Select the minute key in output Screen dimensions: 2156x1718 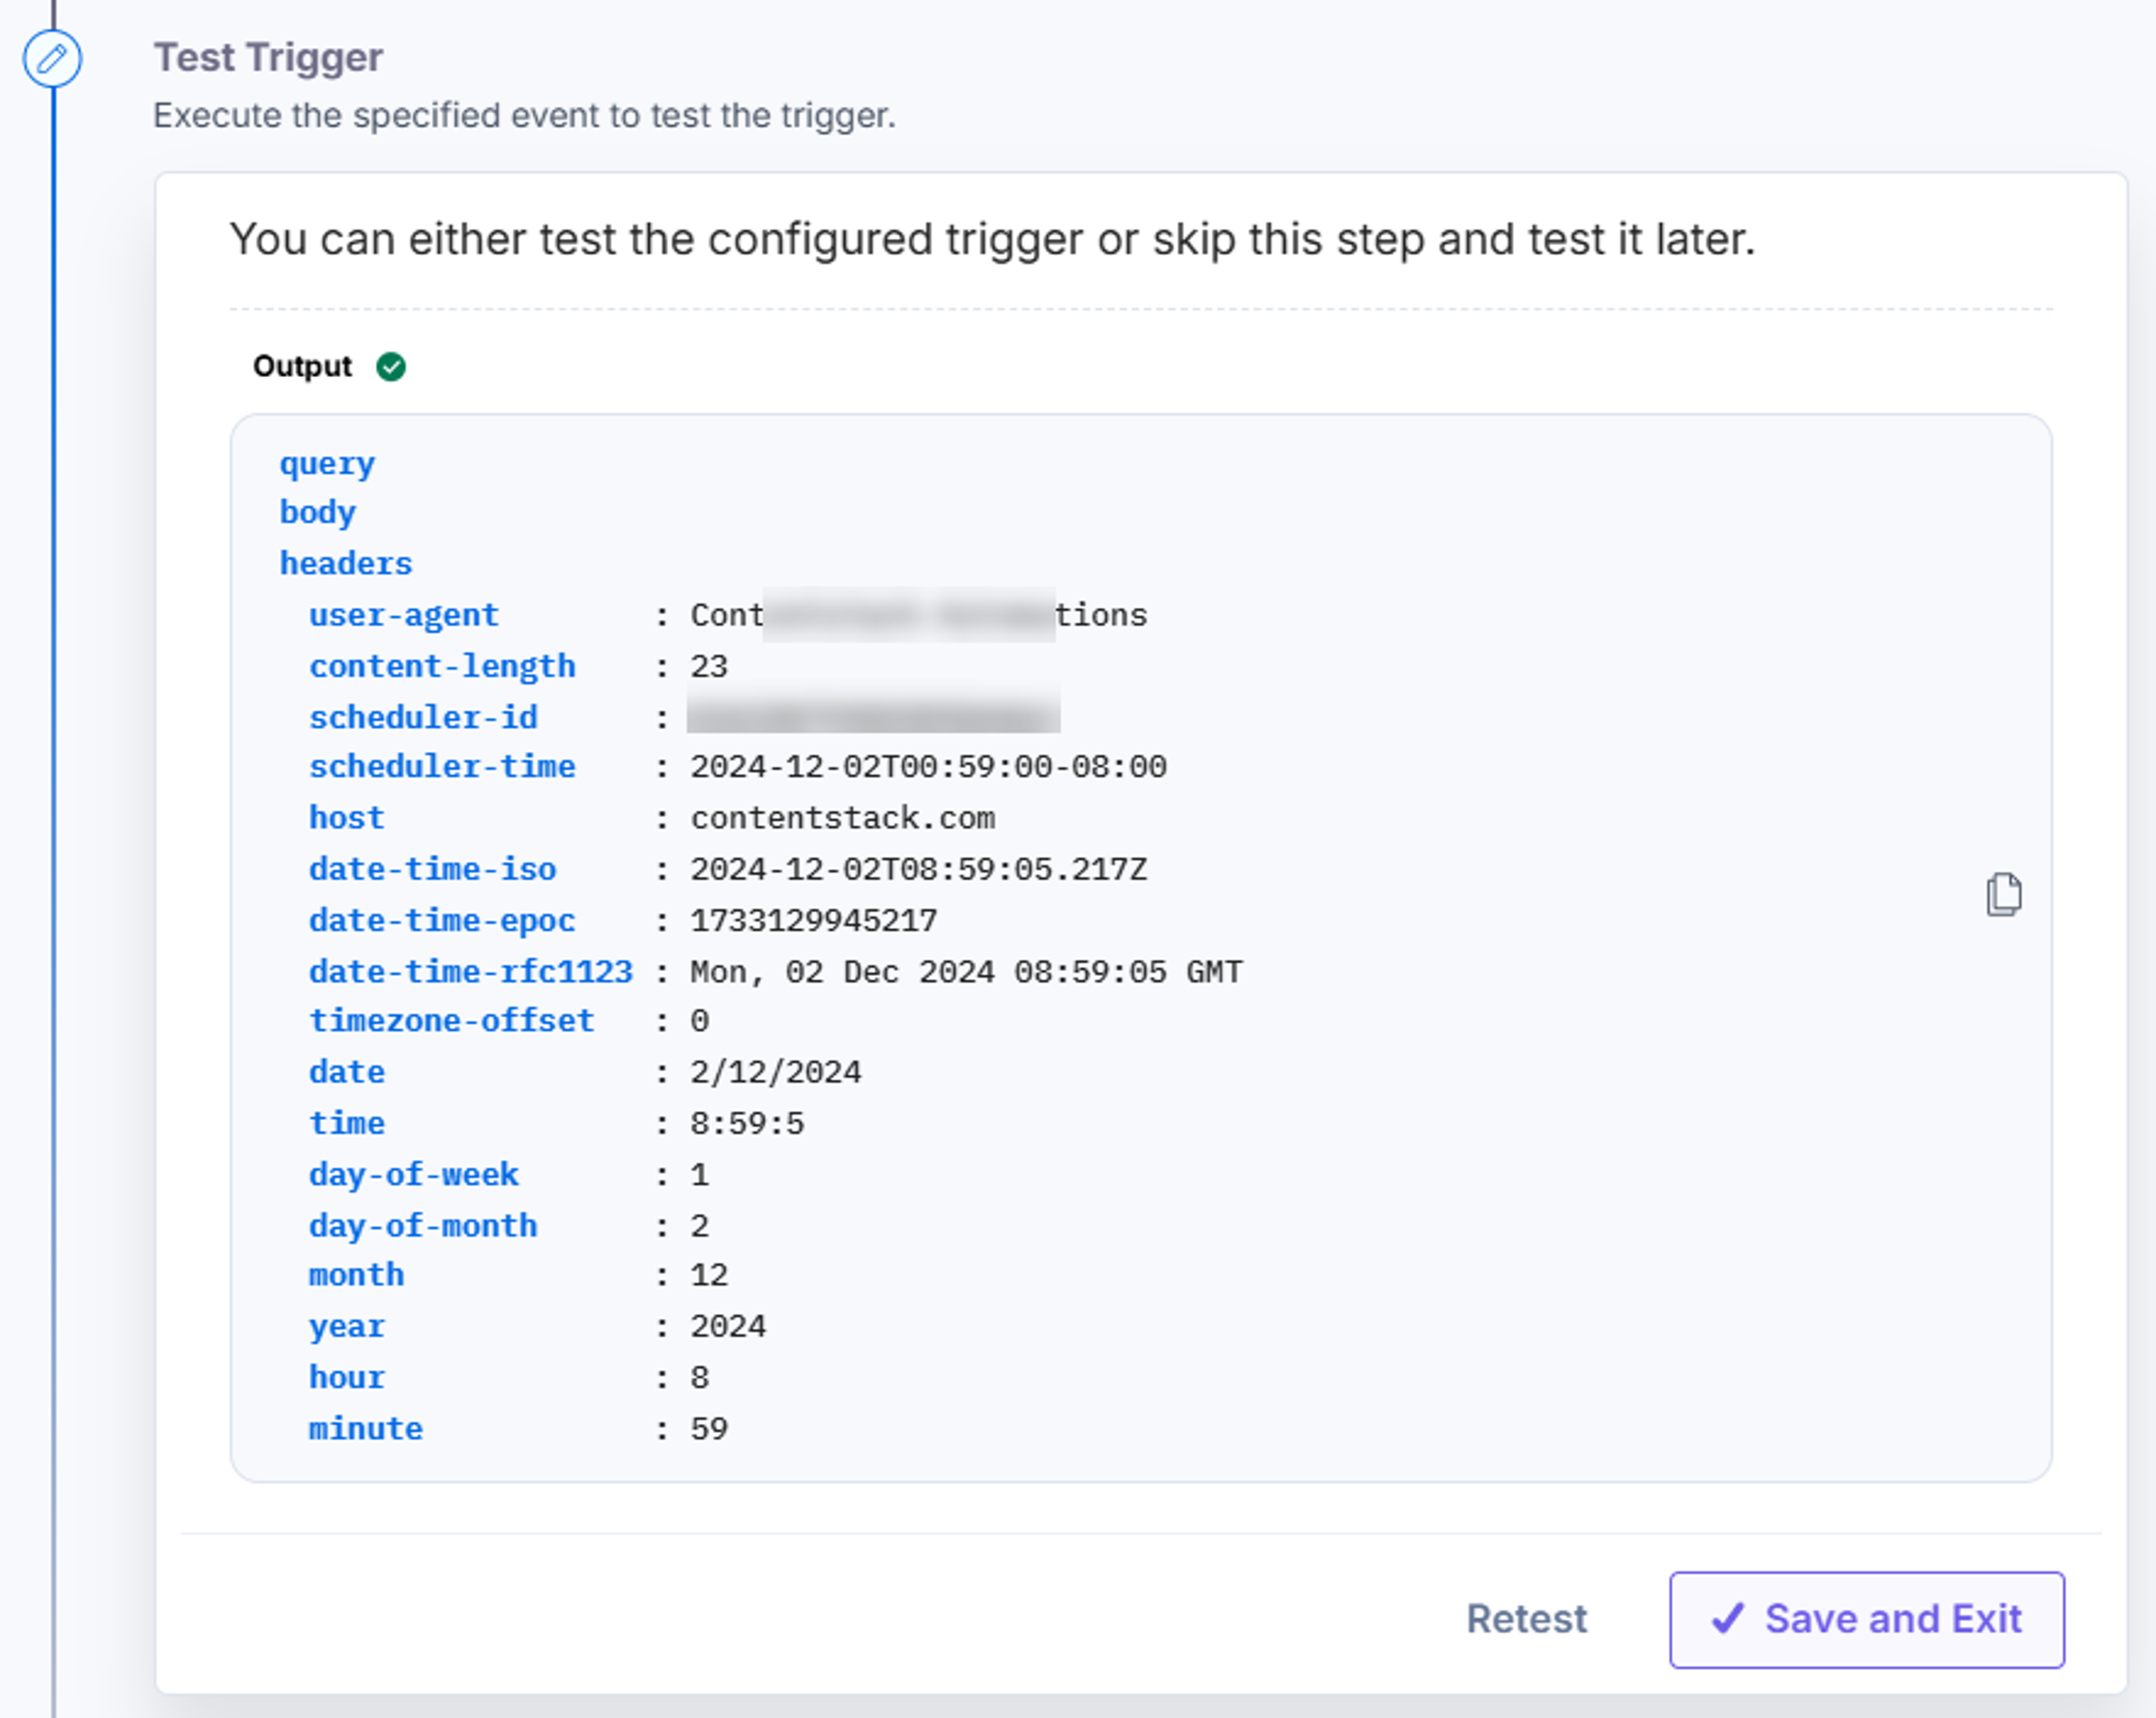coord(366,1429)
